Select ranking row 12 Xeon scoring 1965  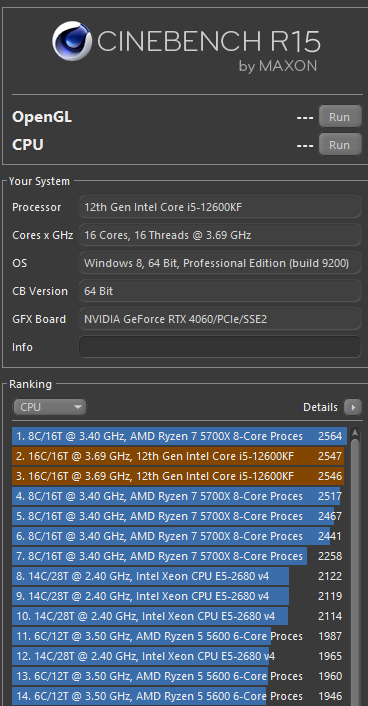coord(178,656)
